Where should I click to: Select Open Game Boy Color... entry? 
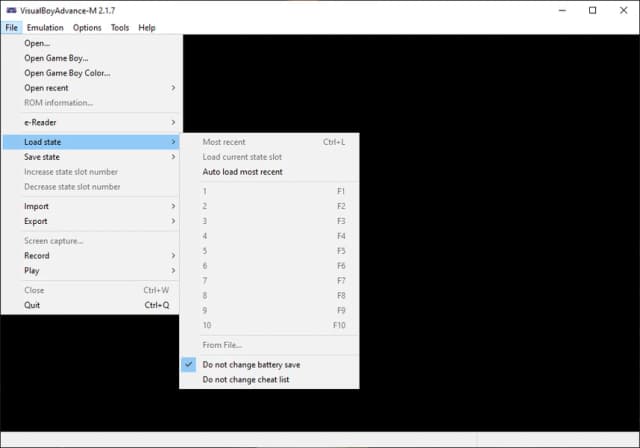[91, 73]
